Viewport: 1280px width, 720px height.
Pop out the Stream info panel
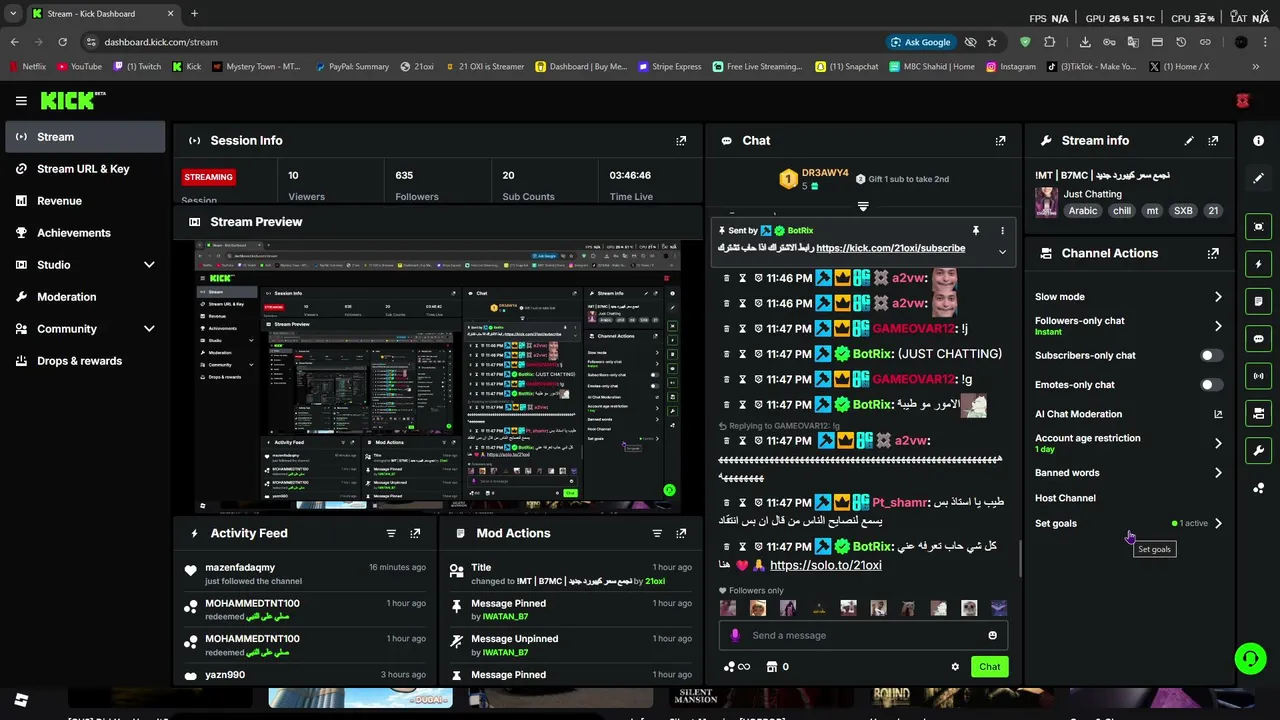[x=1213, y=141]
